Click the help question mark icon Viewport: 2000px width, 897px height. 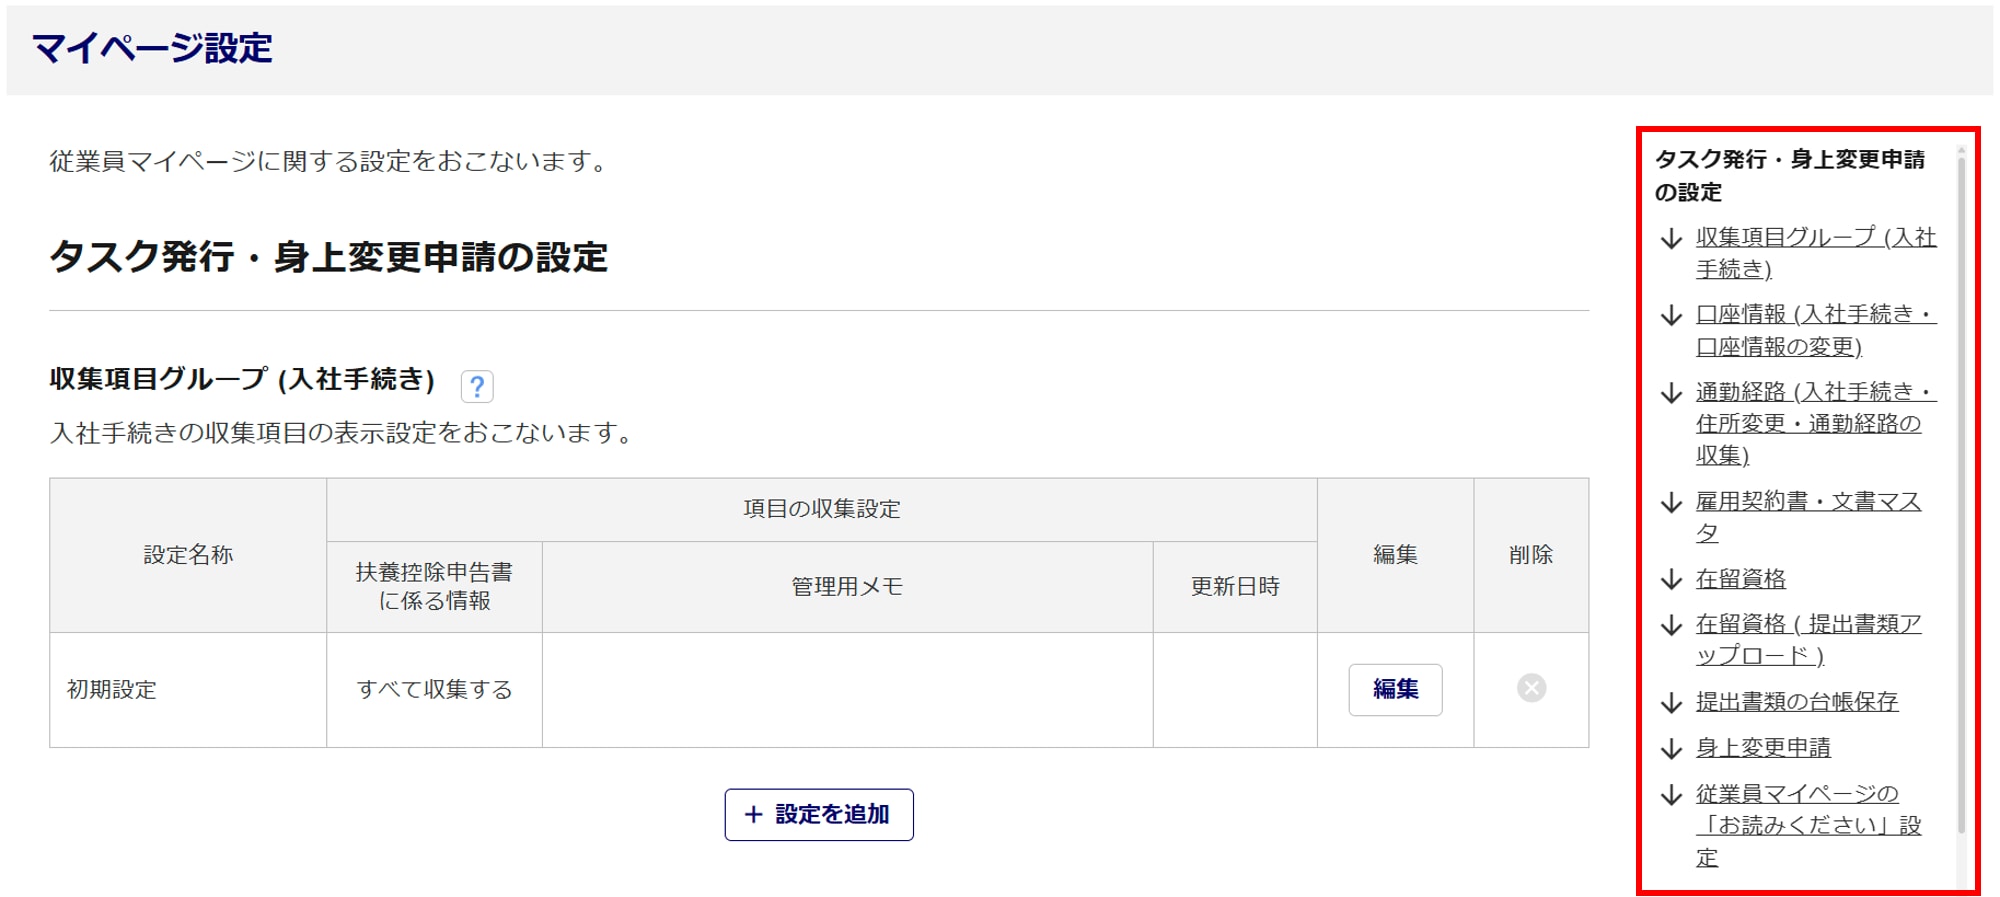tap(477, 386)
